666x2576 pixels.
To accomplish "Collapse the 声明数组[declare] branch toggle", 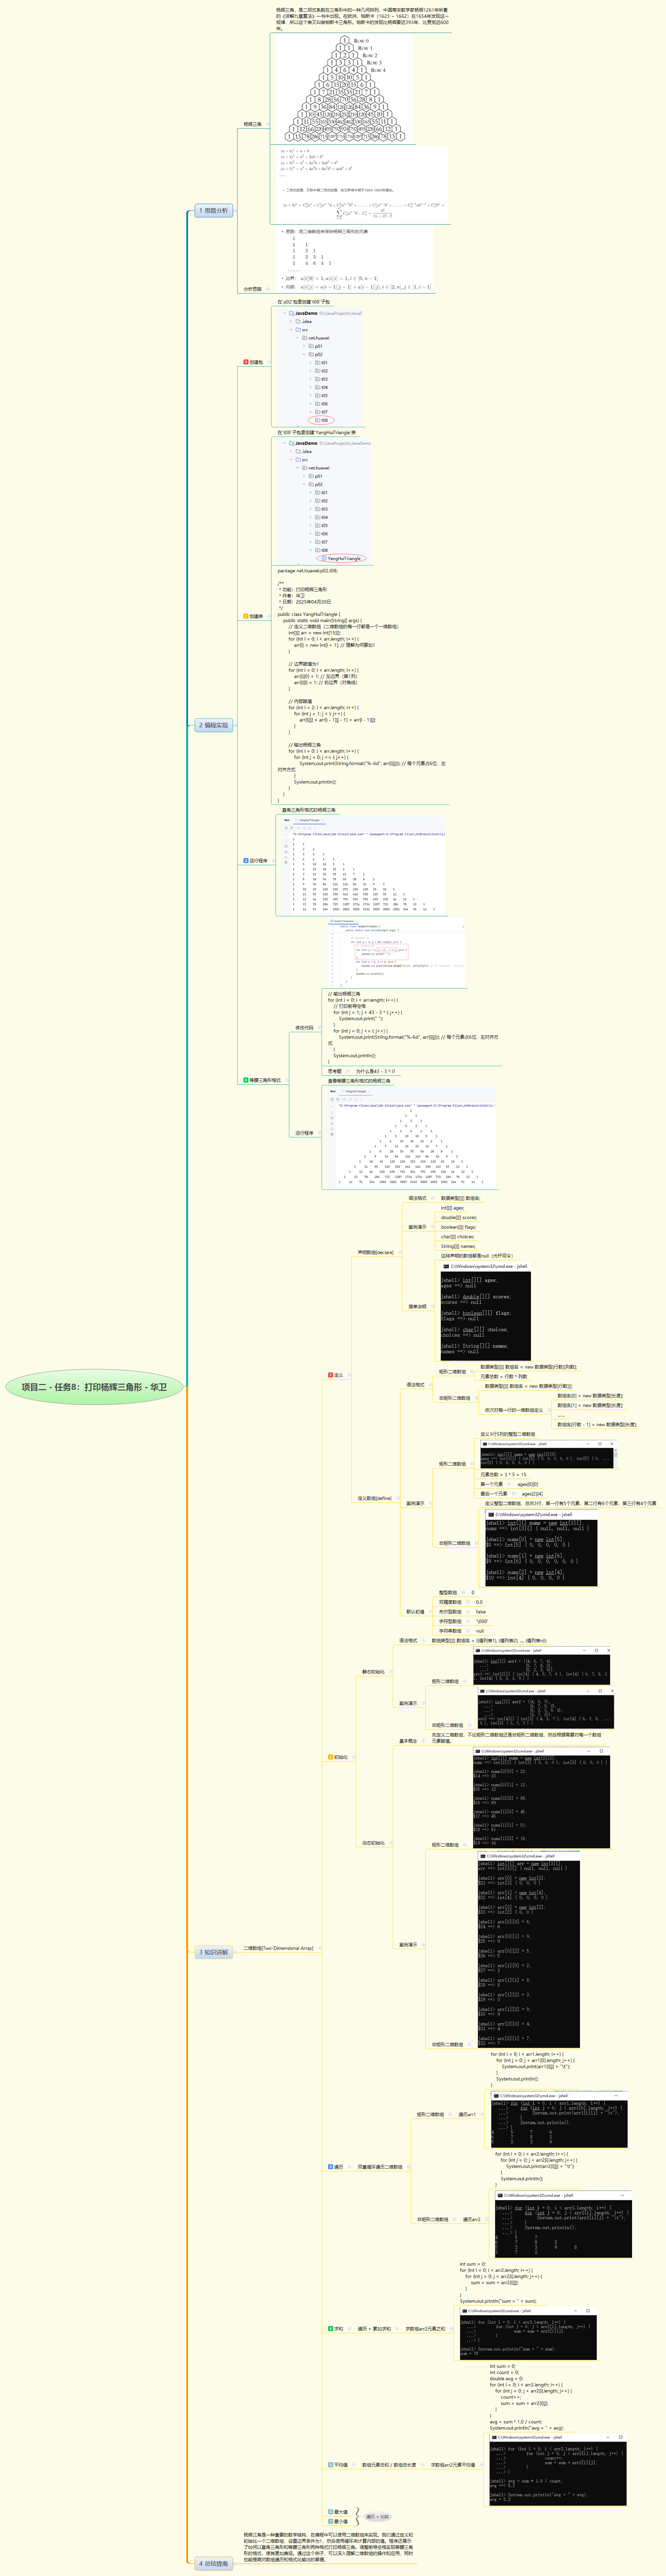I will pyautogui.click(x=400, y=1252).
